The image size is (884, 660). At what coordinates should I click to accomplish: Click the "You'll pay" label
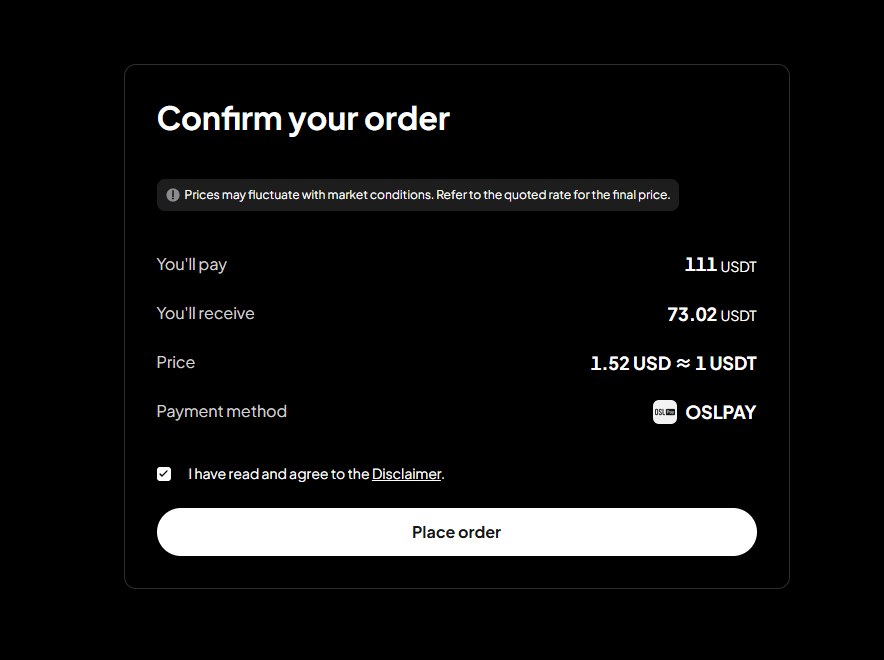192,265
